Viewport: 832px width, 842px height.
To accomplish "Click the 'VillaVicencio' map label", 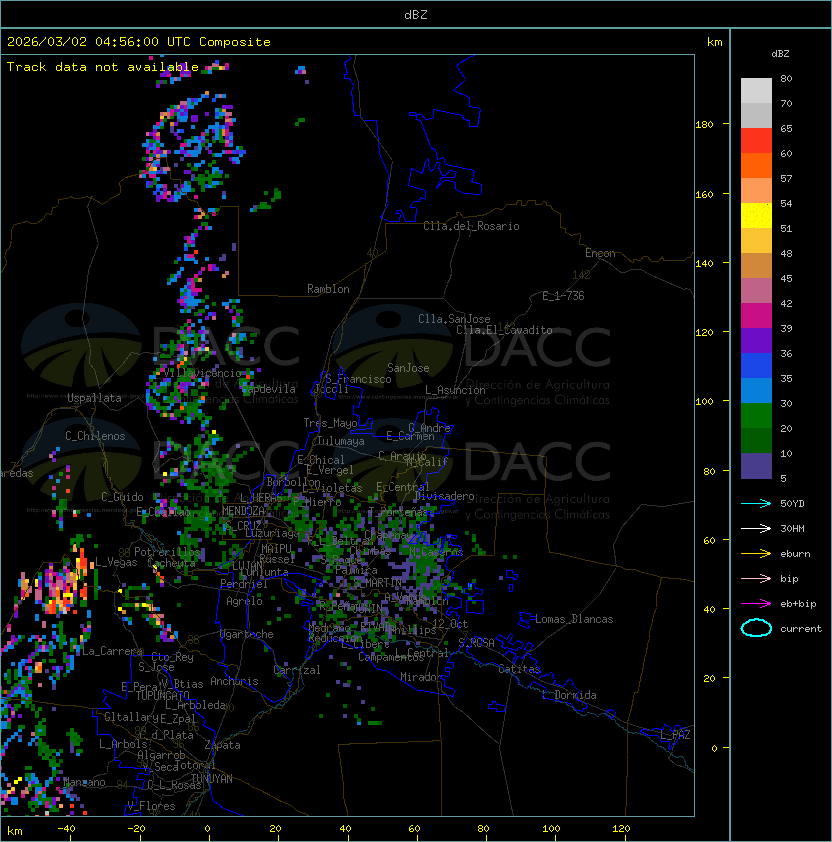I will tap(203, 373).
